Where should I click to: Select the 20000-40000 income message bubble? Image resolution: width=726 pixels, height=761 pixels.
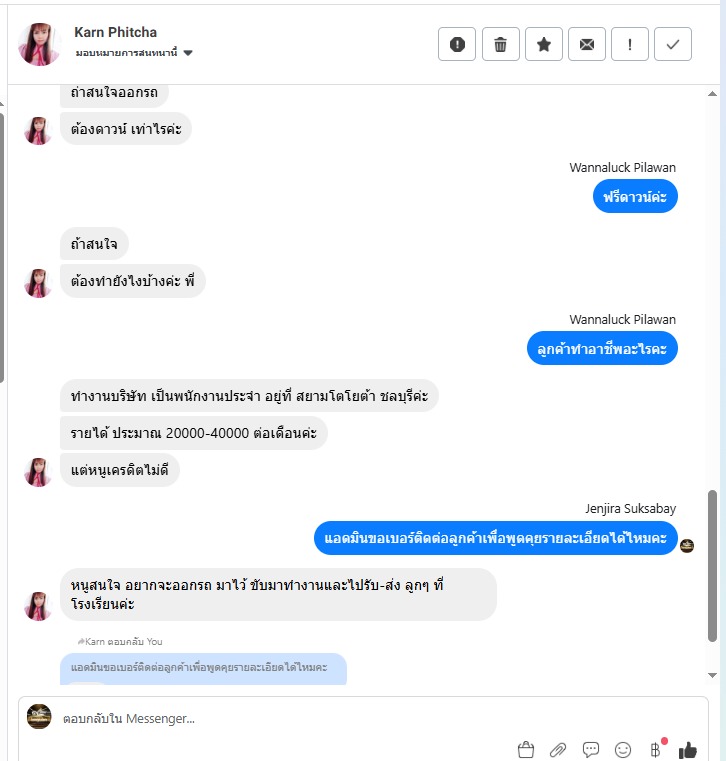click(x=194, y=433)
